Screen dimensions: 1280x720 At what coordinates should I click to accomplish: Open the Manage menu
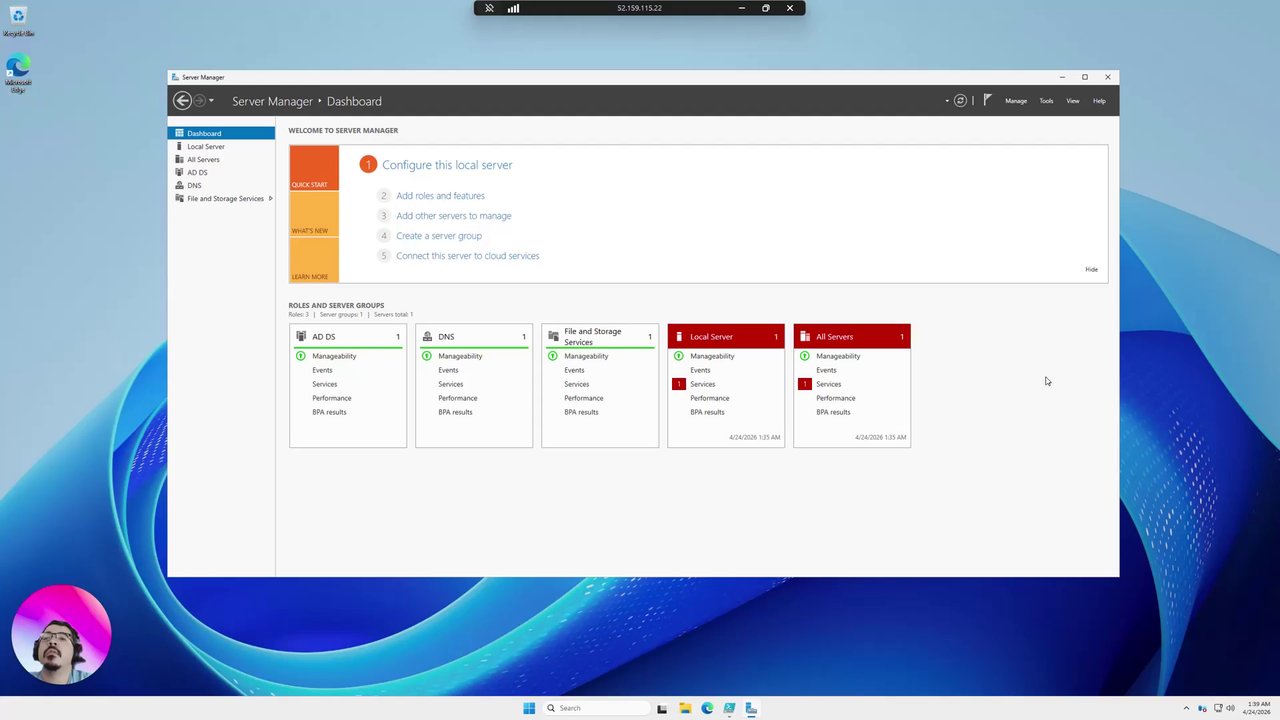[1016, 101]
